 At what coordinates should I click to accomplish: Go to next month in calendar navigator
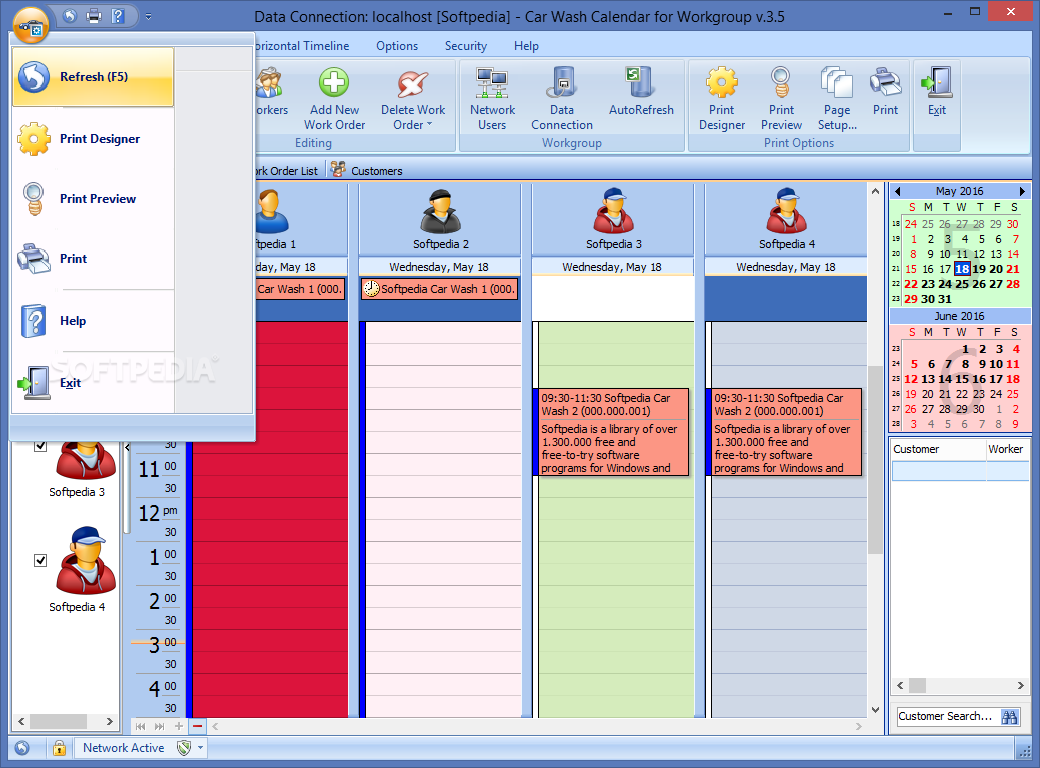(1022, 191)
